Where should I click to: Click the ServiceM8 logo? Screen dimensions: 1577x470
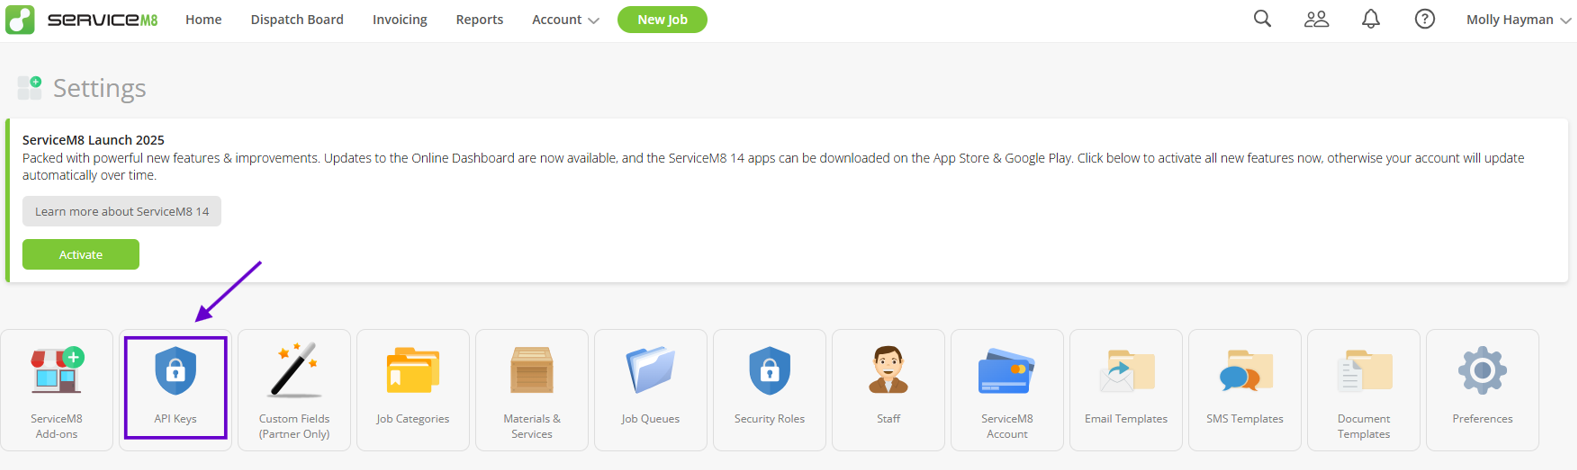coord(82,20)
